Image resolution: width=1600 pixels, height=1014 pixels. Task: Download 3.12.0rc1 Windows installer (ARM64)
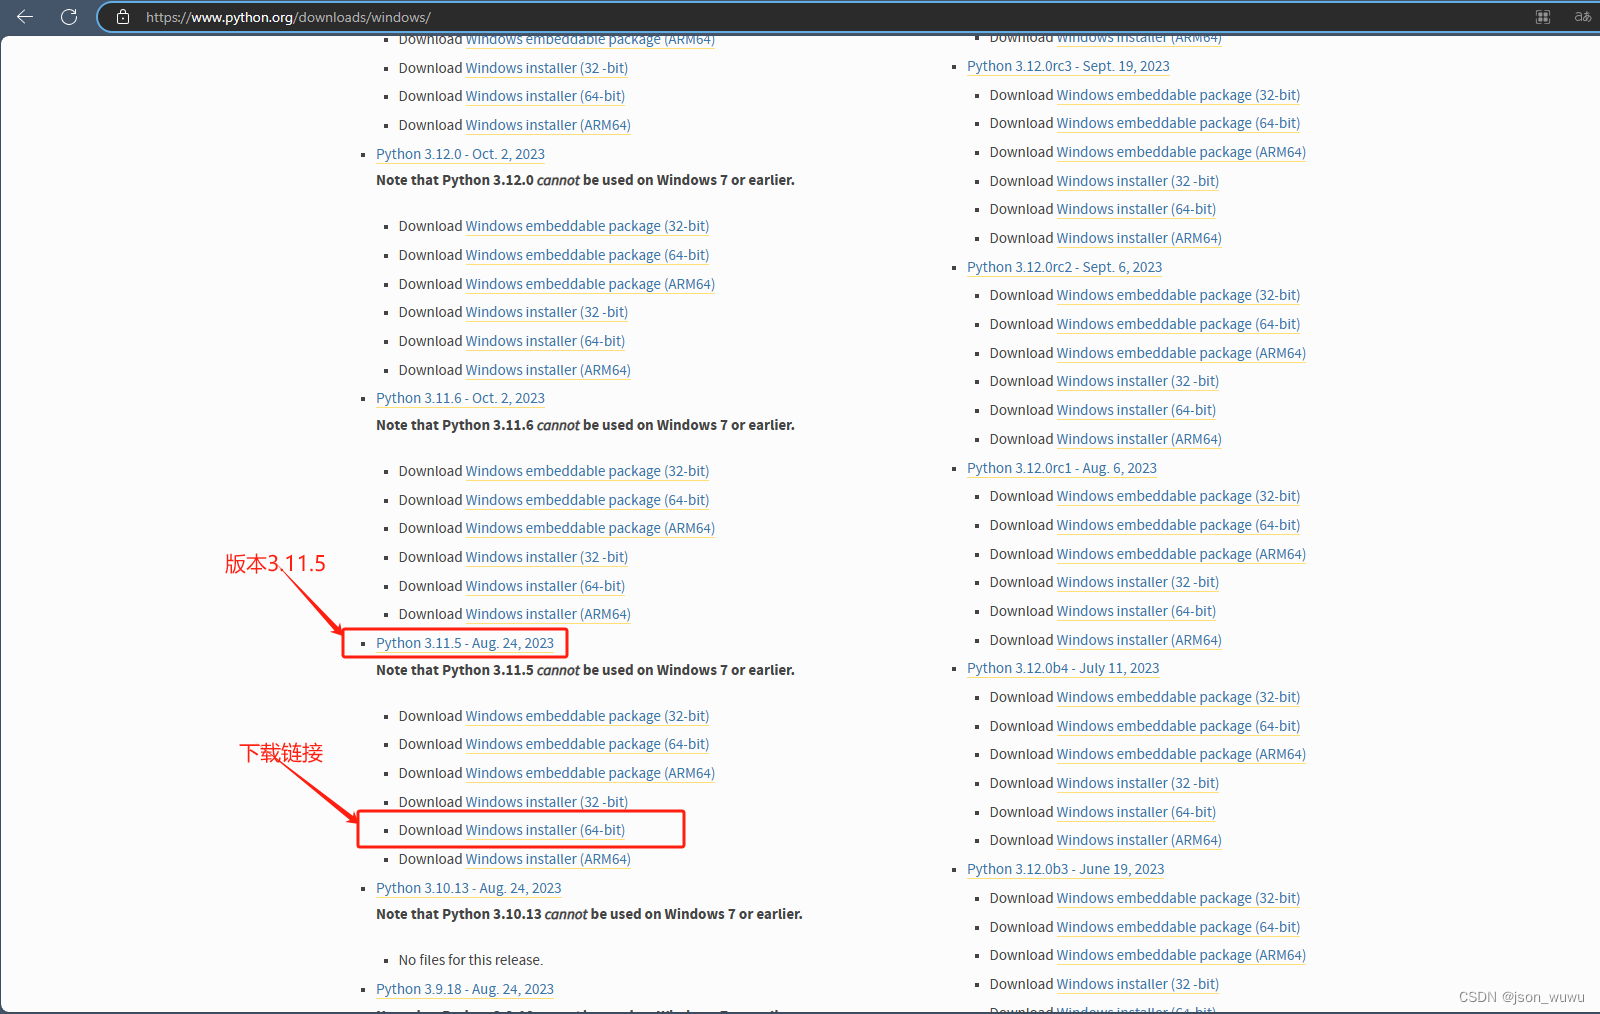point(1139,640)
